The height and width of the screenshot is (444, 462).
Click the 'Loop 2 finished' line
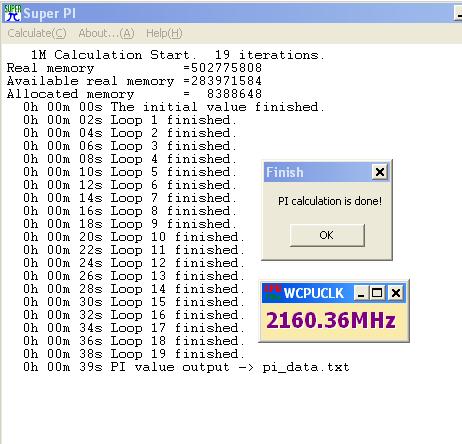click(130, 133)
